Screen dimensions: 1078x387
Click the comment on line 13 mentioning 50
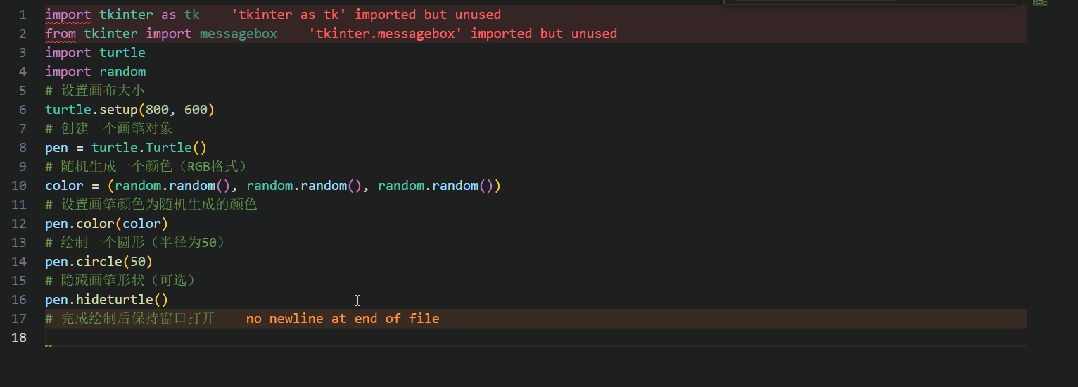point(135,243)
